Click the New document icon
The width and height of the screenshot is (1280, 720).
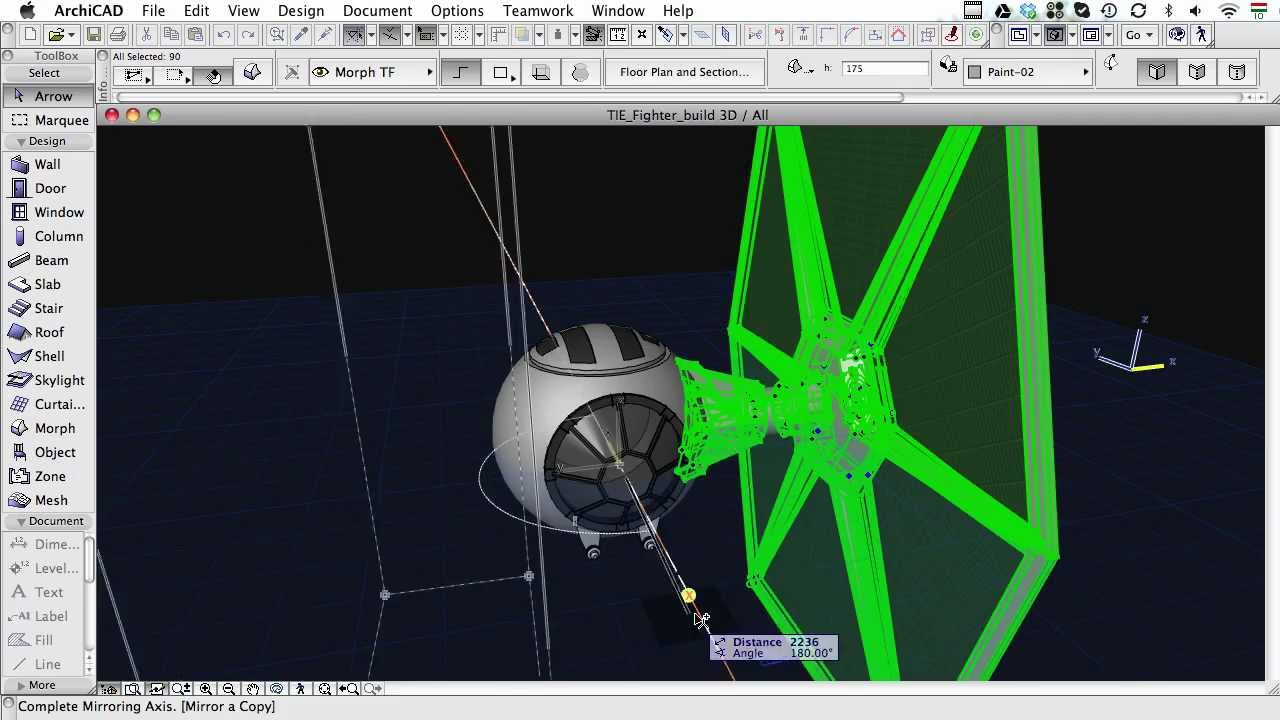pos(30,34)
